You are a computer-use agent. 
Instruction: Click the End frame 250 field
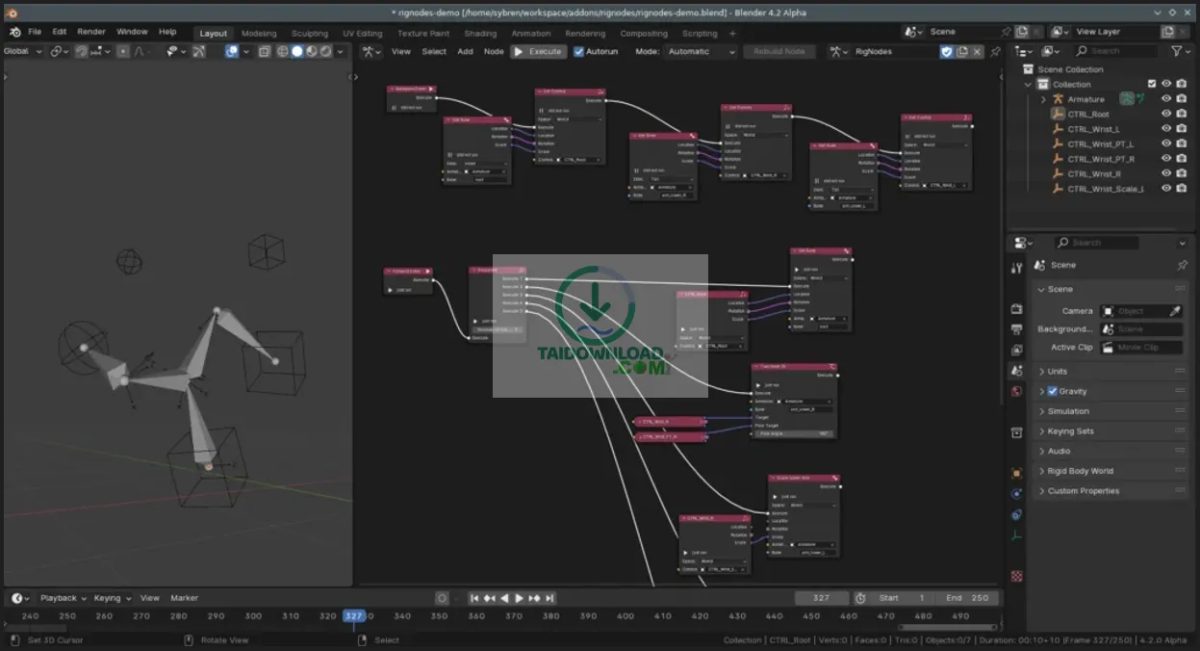968,598
